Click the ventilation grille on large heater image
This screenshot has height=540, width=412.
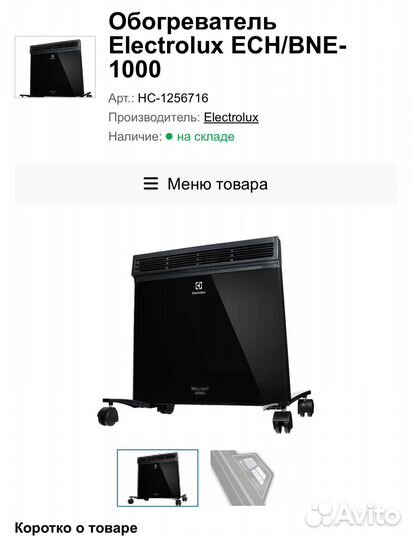[x=205, y=258]
